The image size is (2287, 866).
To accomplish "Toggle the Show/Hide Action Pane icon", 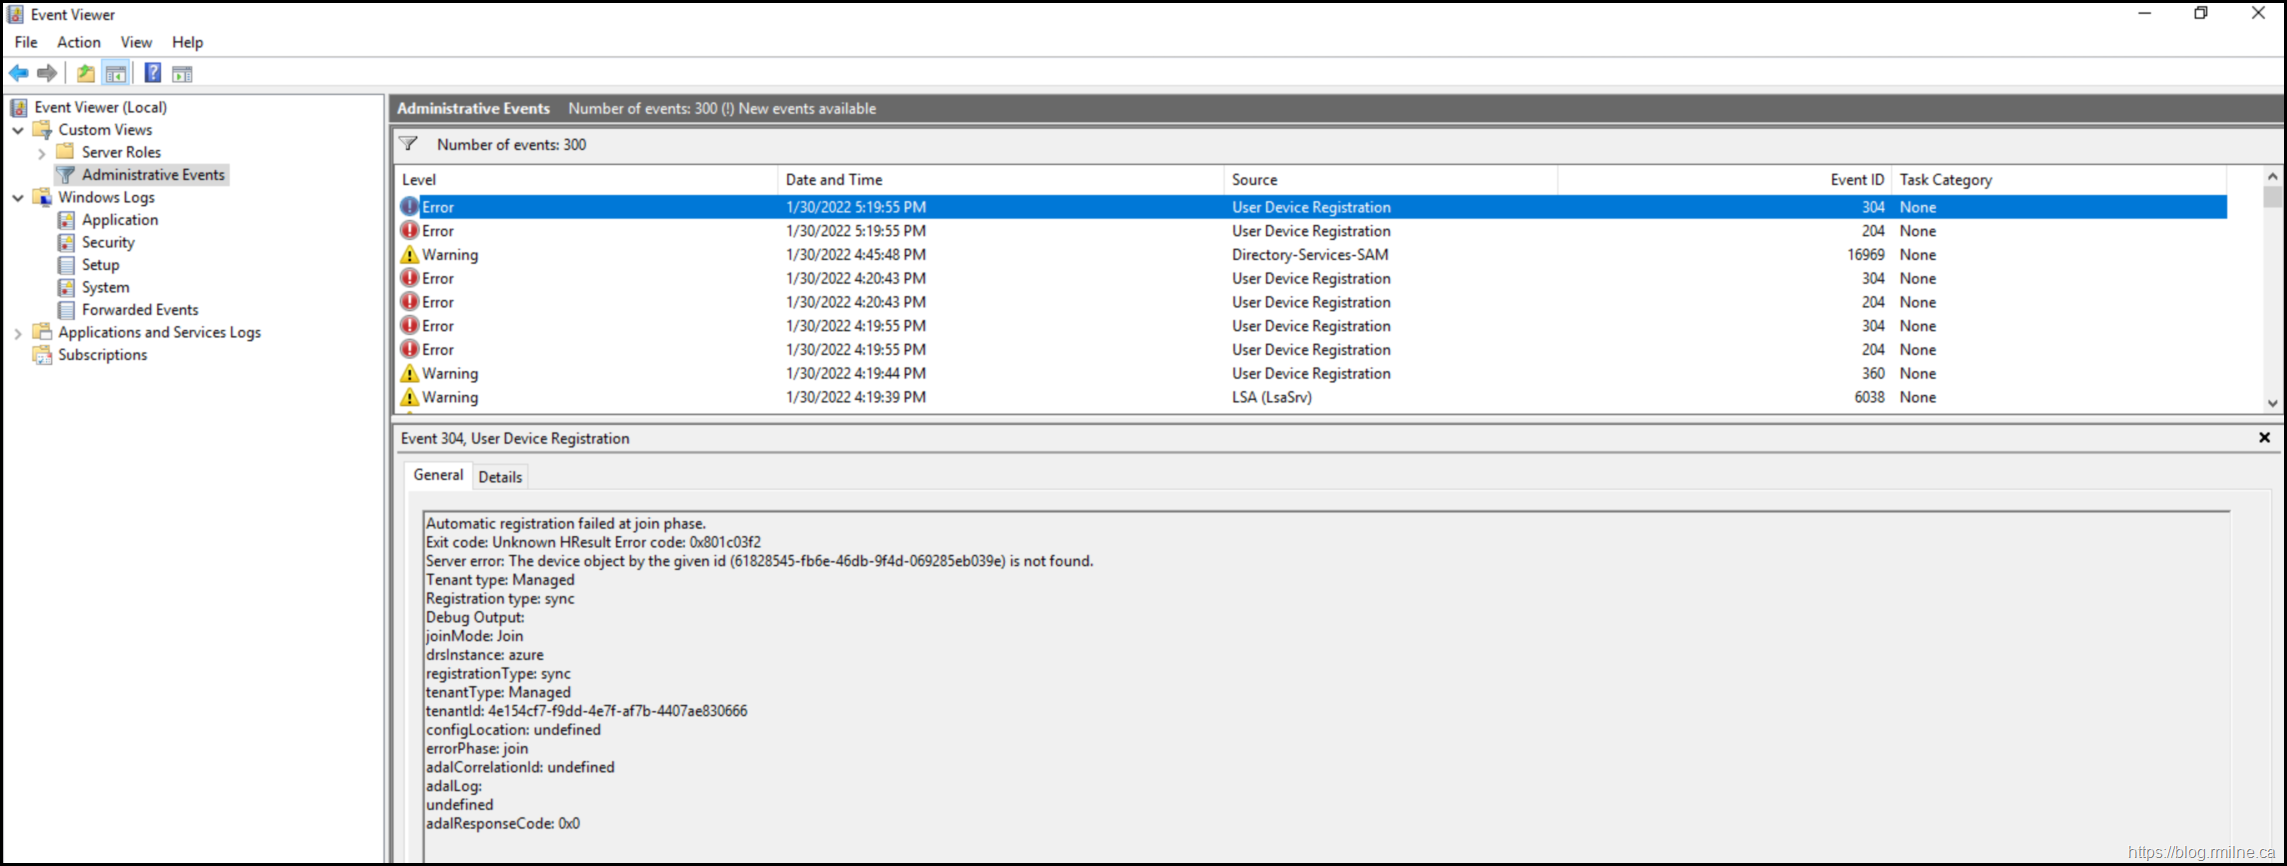I will tap(182, 73).
